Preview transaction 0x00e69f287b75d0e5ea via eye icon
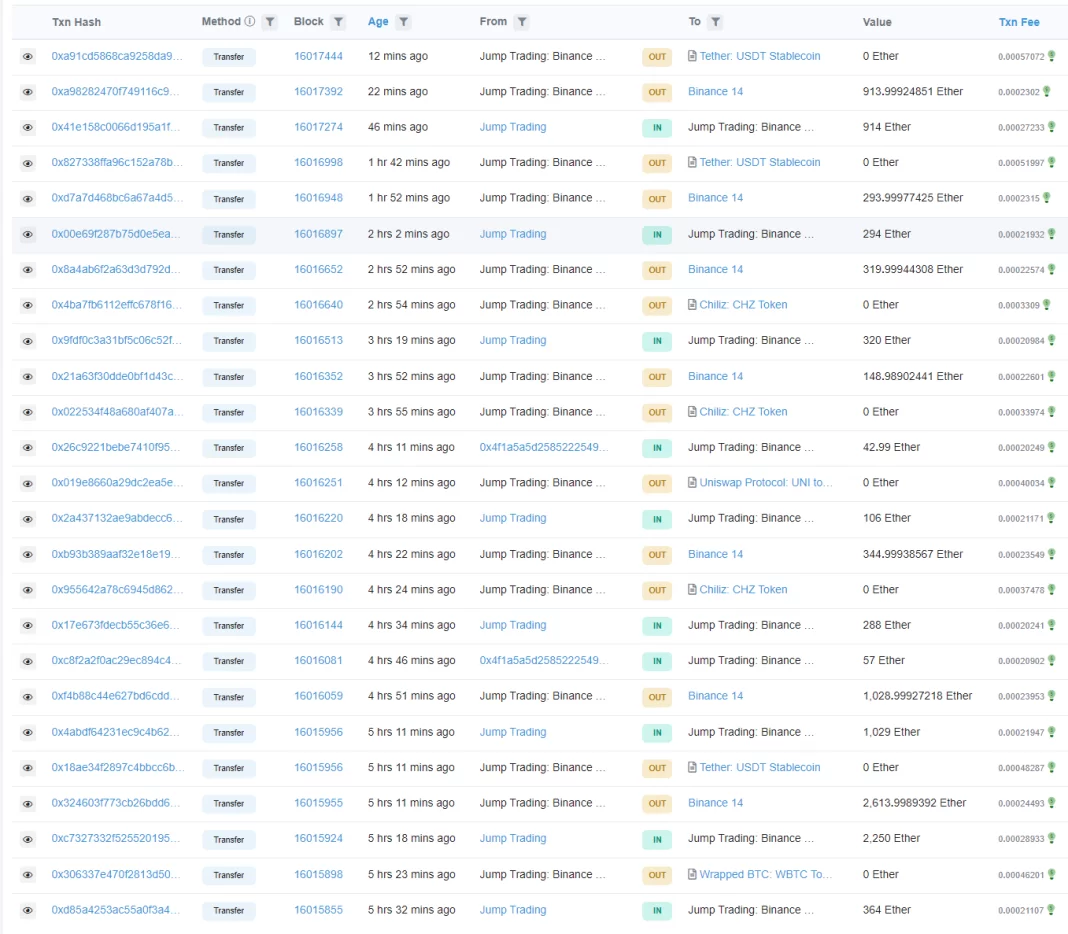 tap(28, 235)
